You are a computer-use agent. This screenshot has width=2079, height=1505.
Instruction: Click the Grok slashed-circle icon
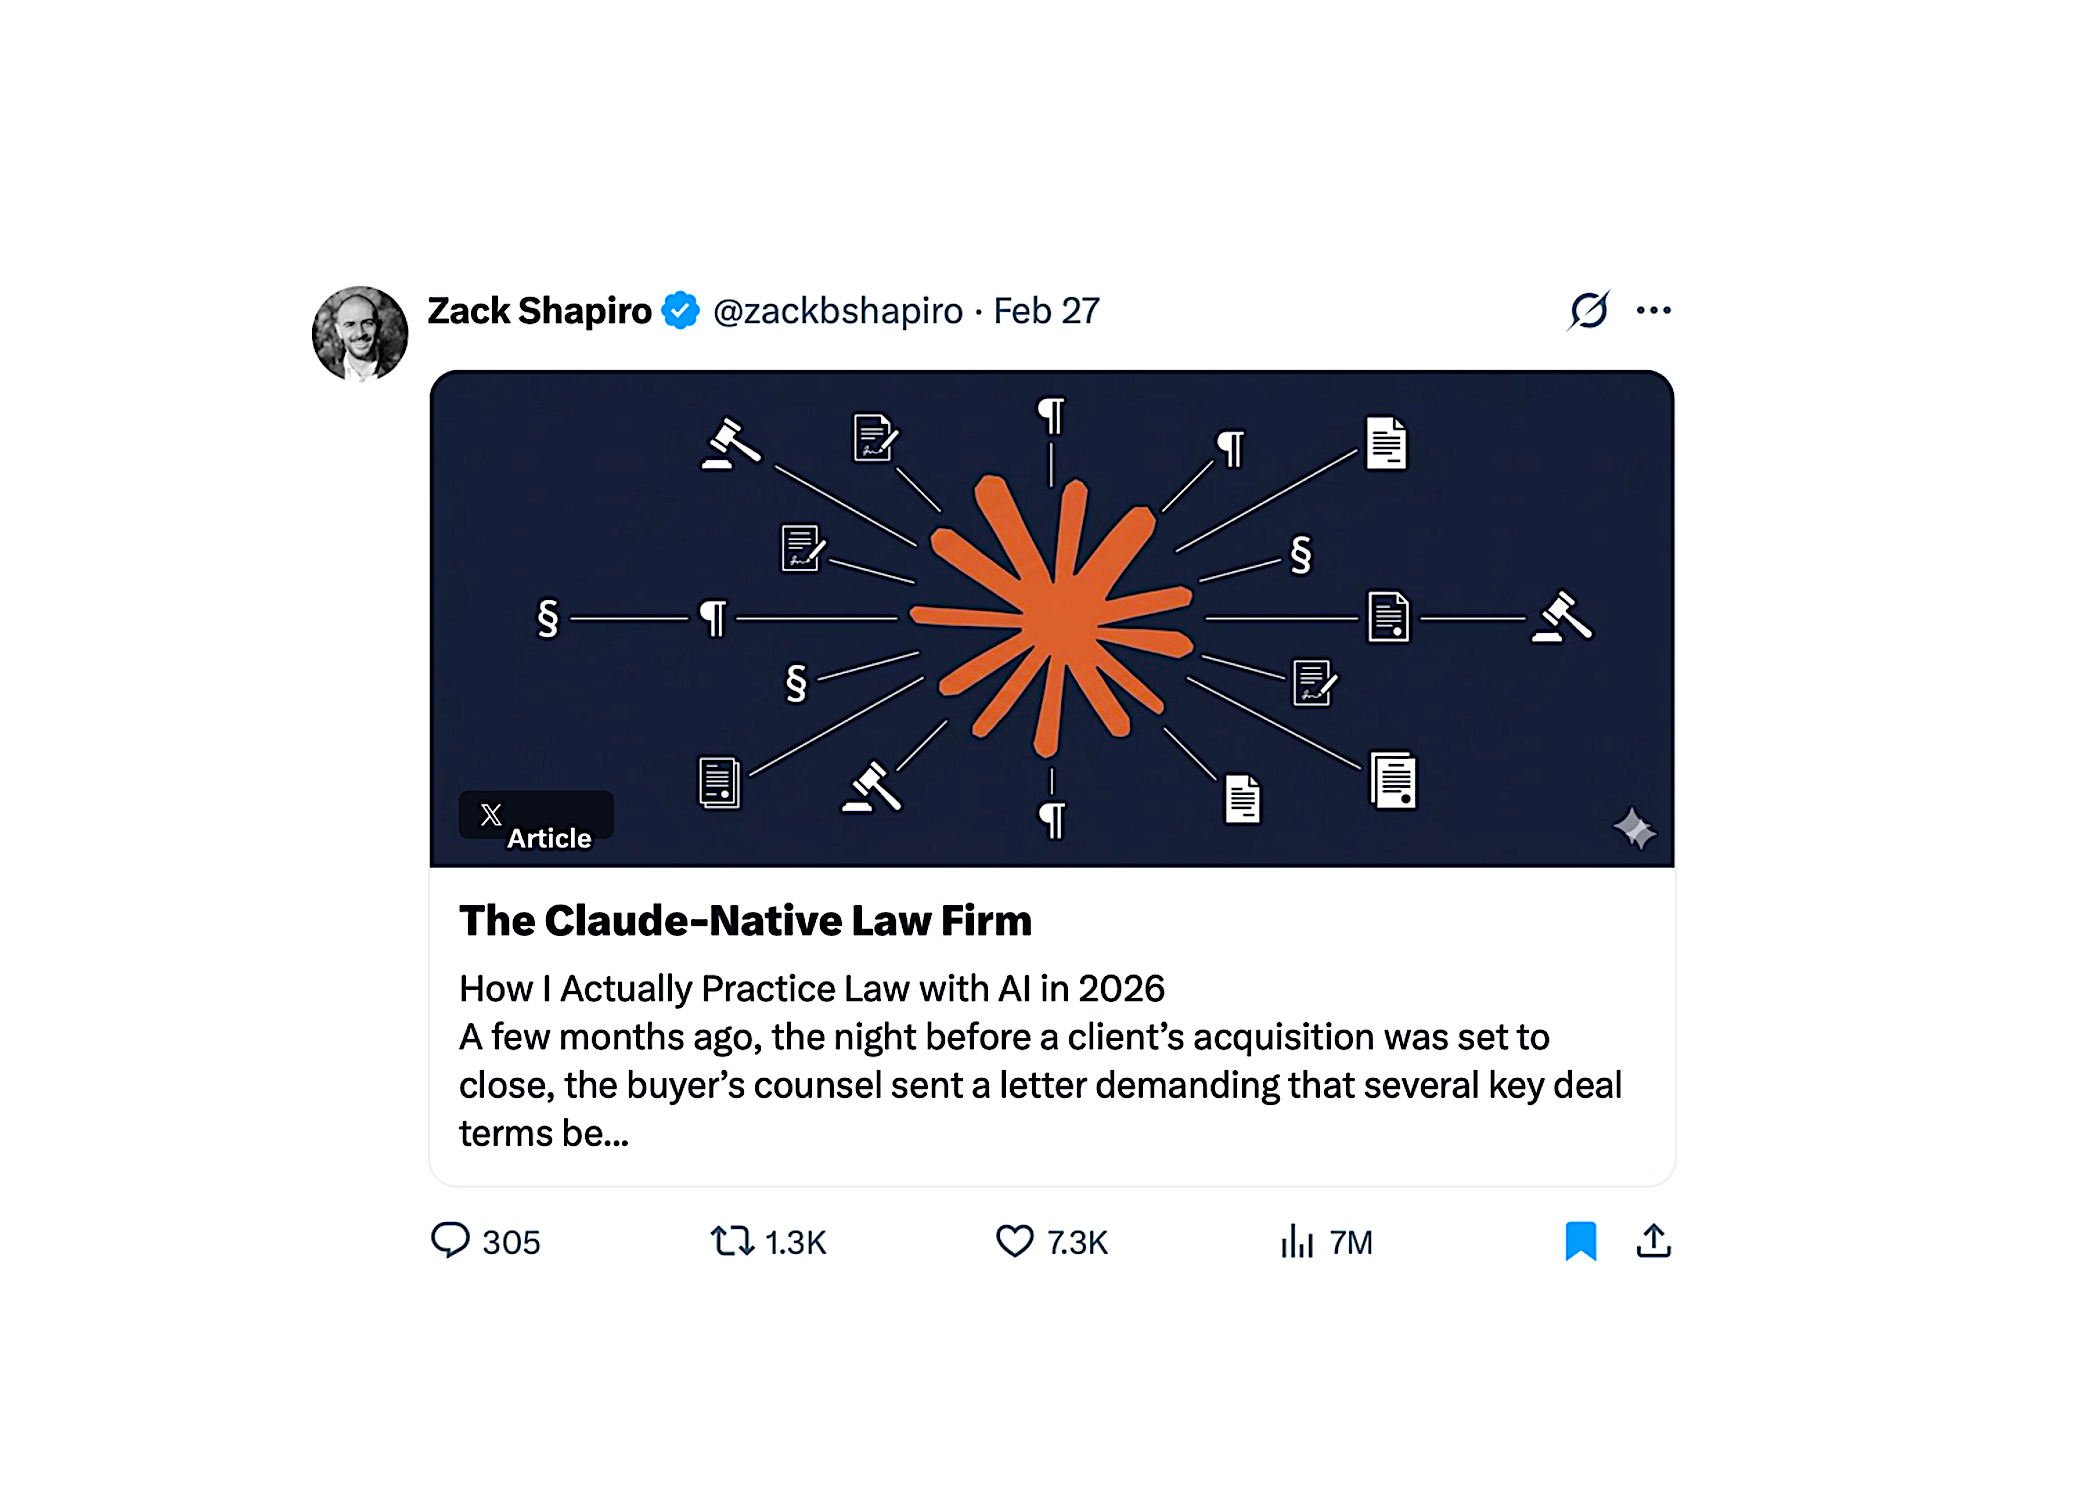tap(1588, 310)
